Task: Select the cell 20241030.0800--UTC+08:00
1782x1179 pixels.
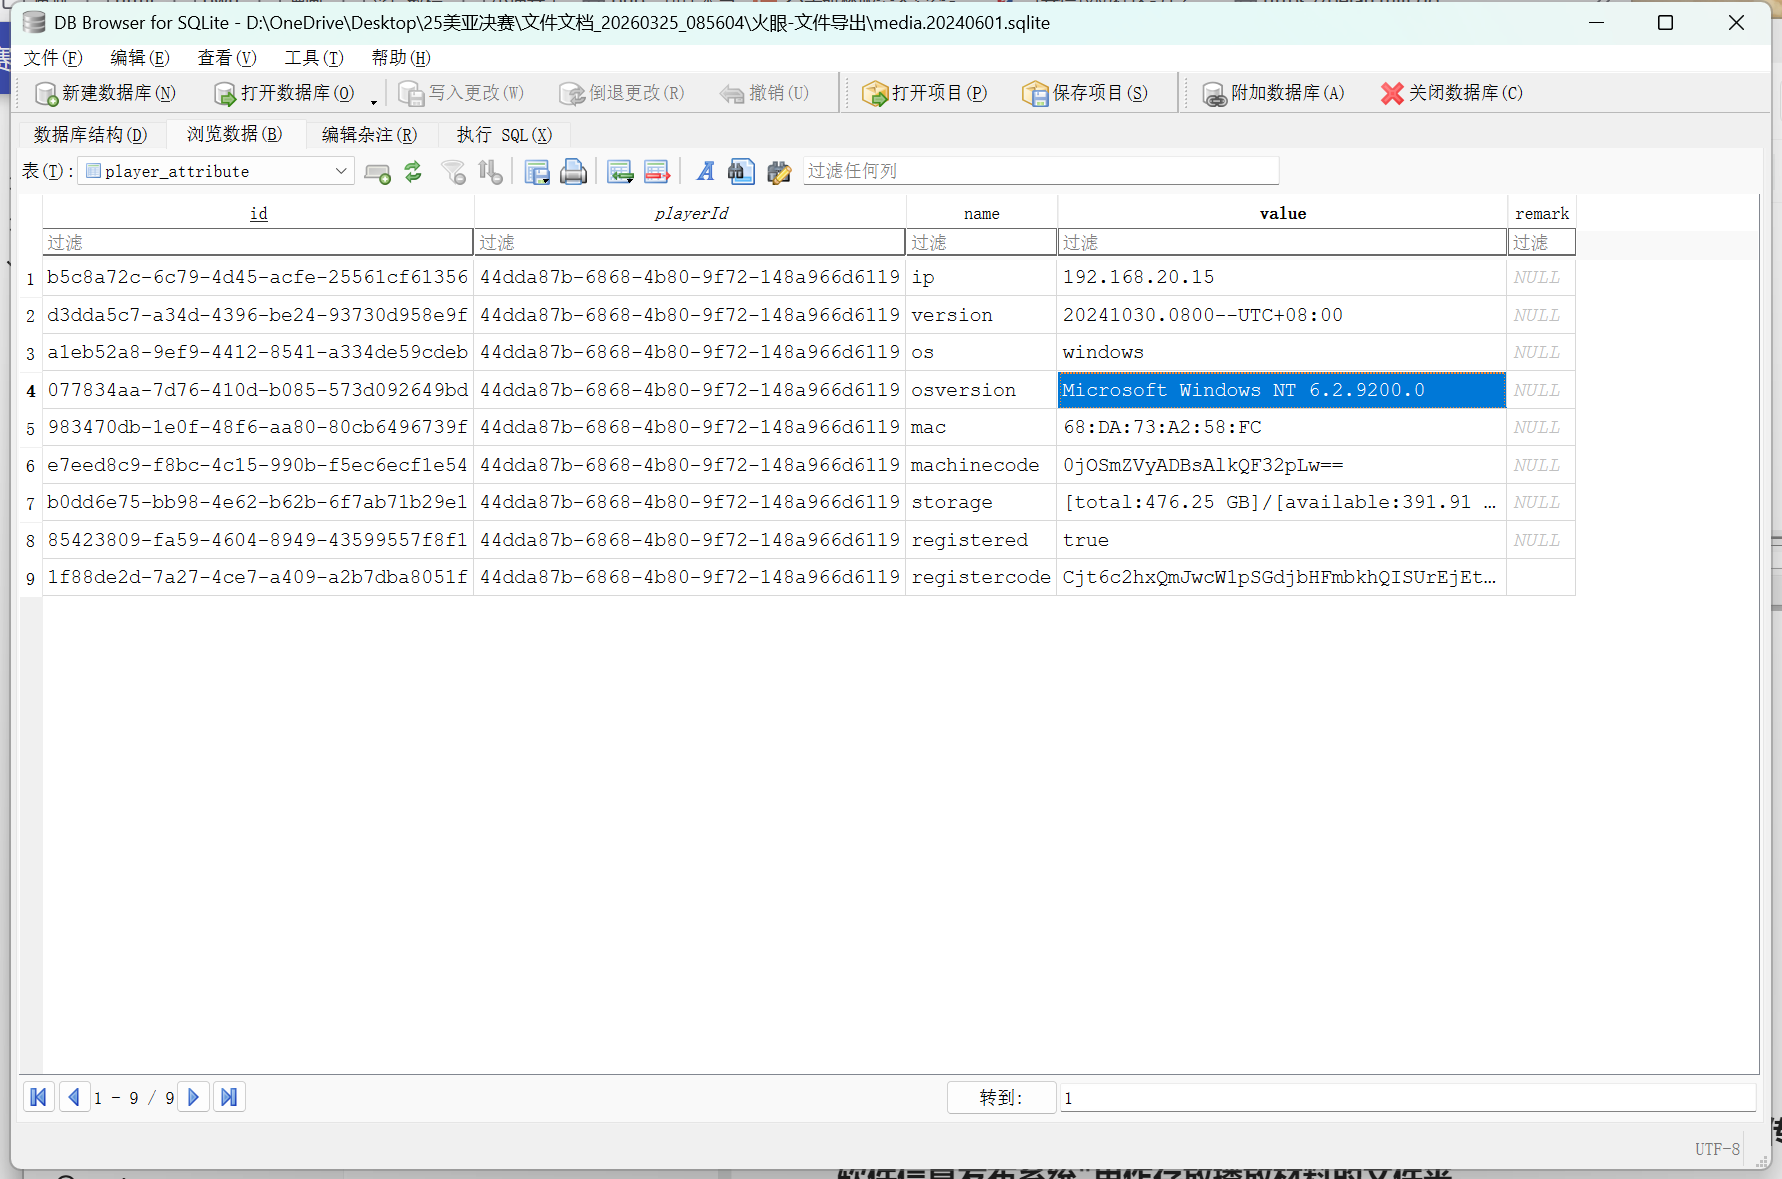Action: [1282, 315]
